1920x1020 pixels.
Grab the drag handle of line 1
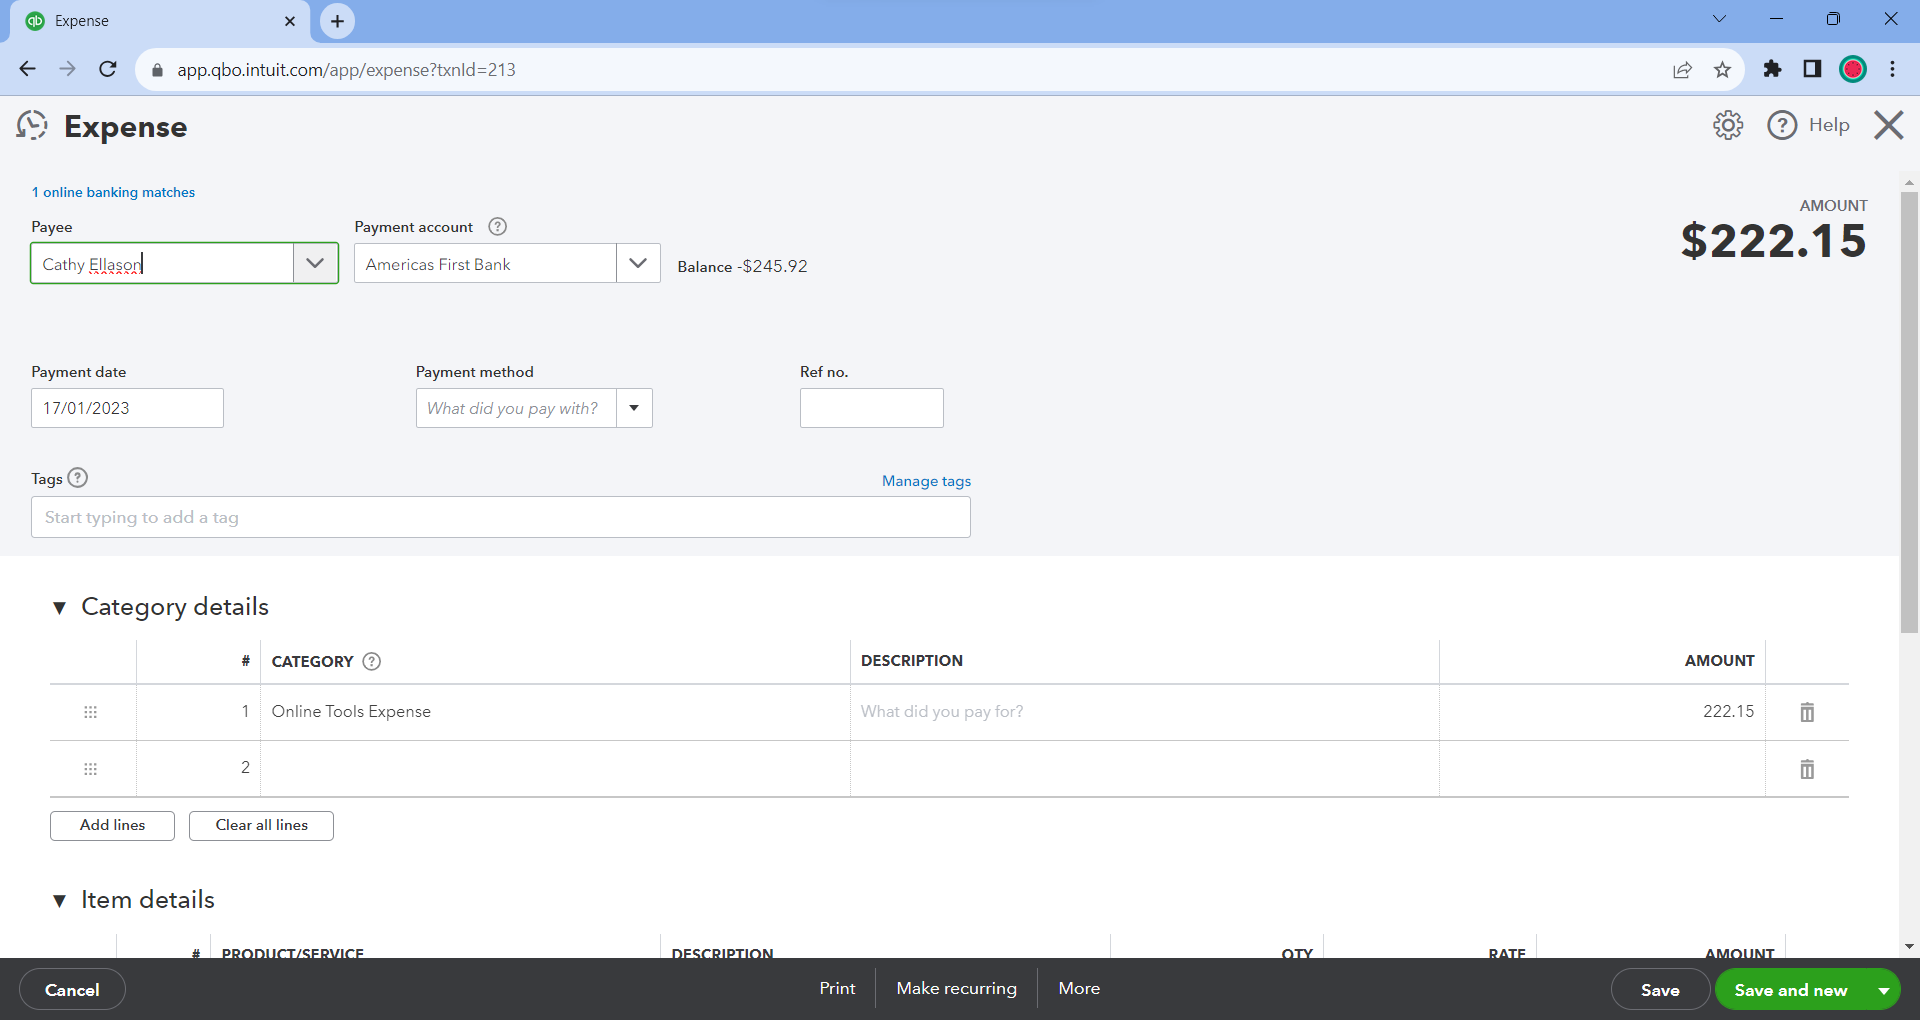pos(90,712)
